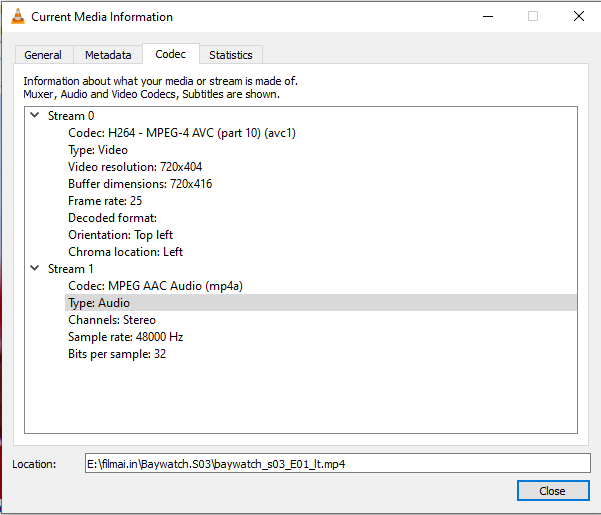Collapse the Stream 1 chevron
The height and width of the screenshot is (515, 601).
(x=35, y=268)
